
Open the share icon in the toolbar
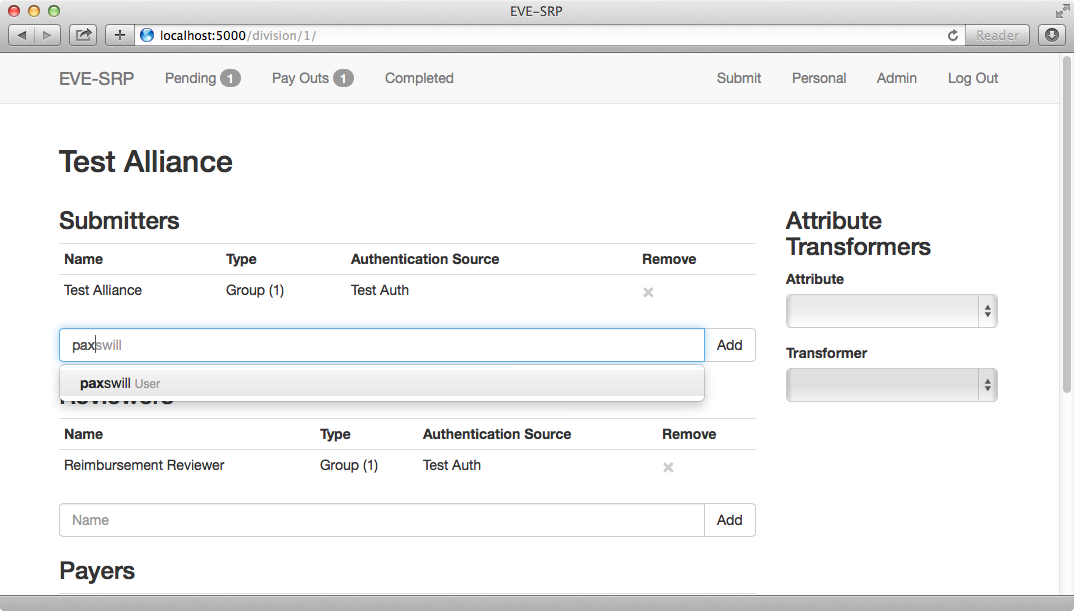83,35
